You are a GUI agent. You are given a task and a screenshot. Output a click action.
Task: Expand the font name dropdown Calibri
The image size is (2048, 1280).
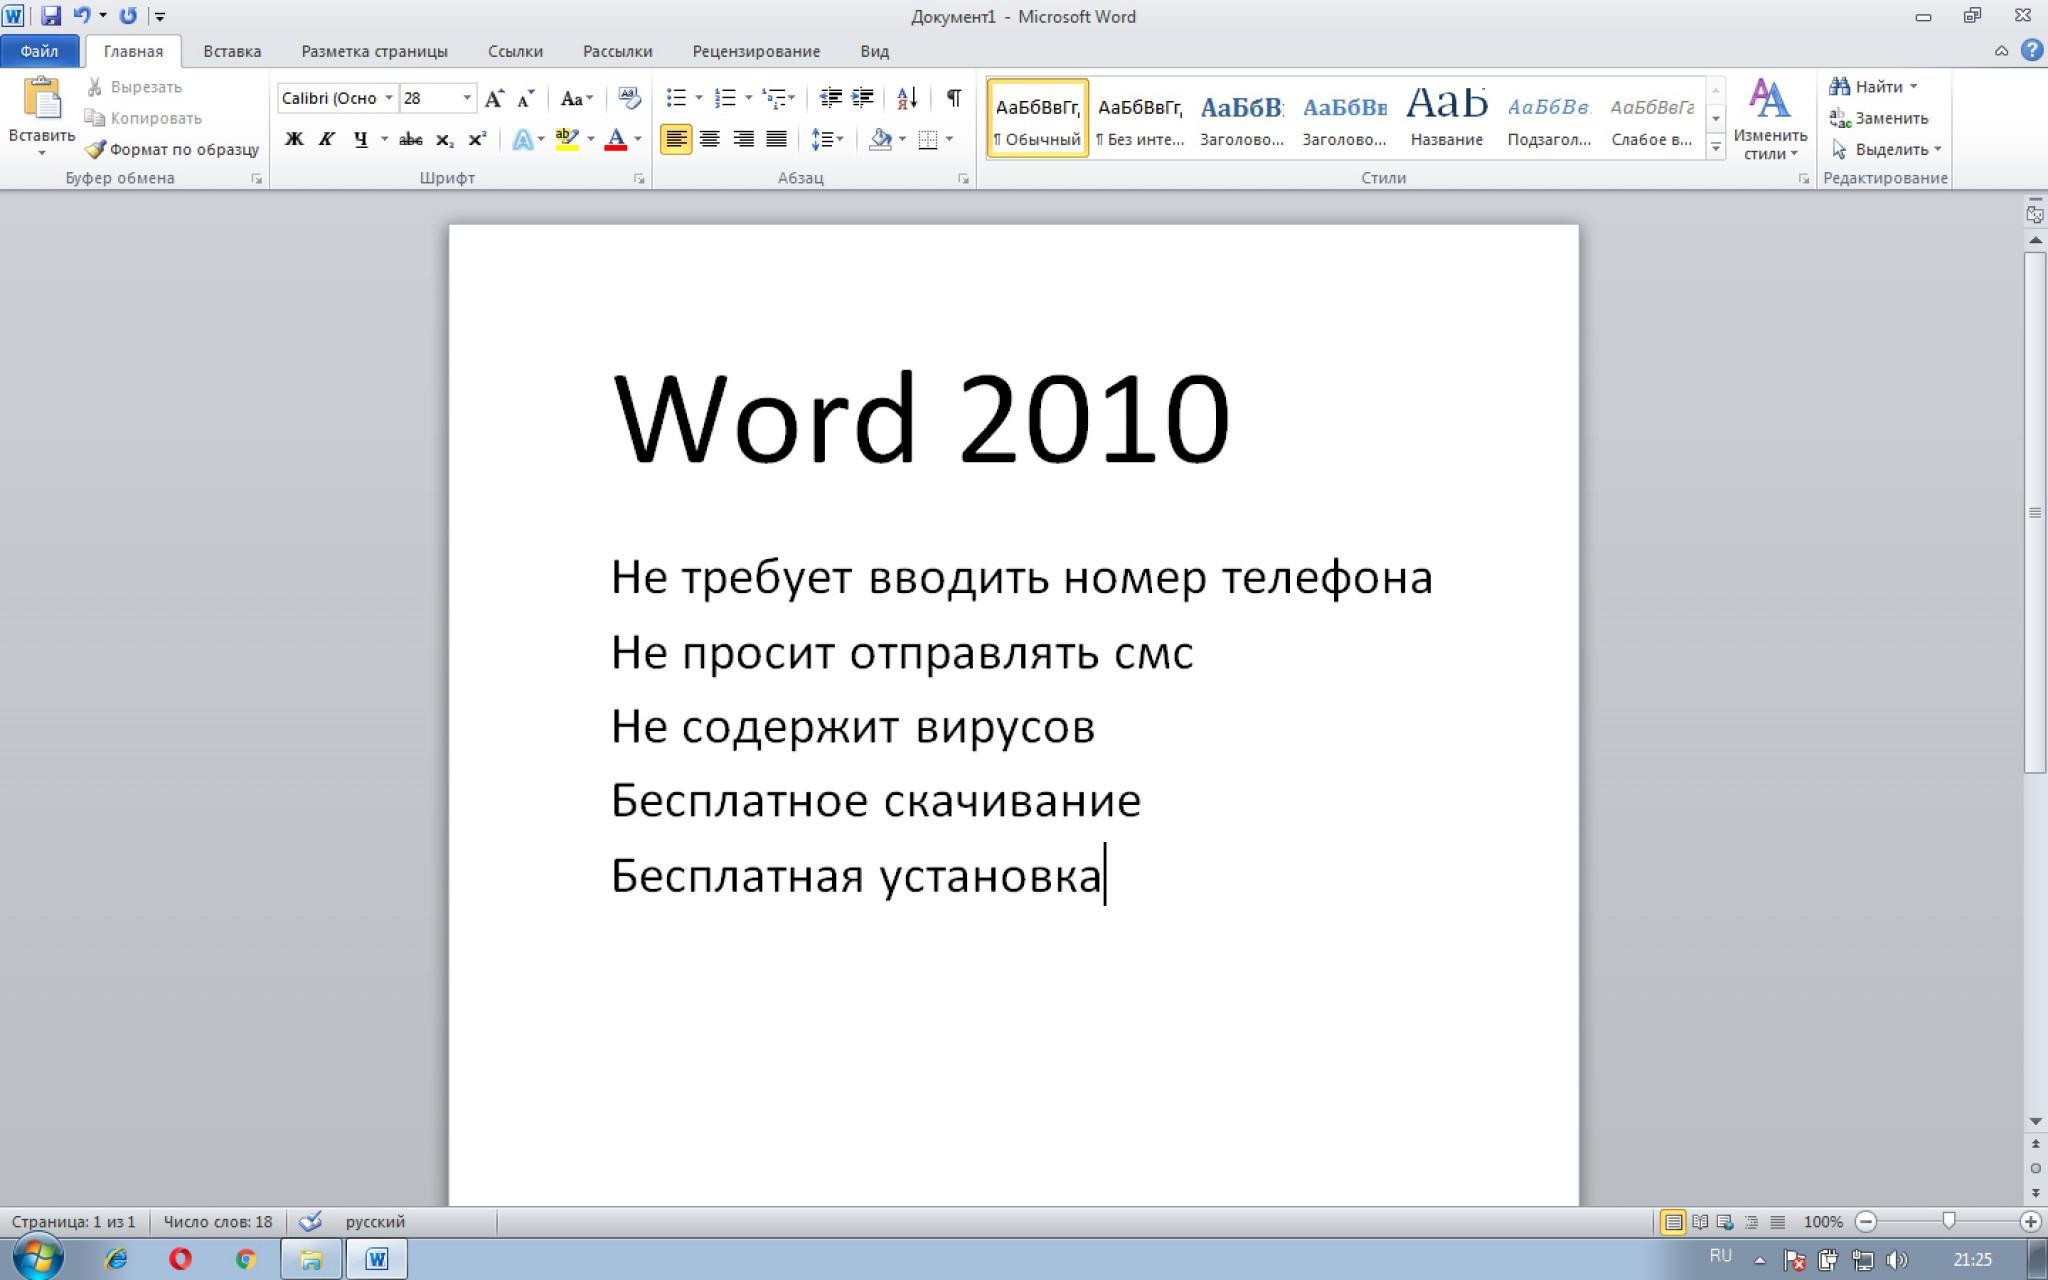389,99
